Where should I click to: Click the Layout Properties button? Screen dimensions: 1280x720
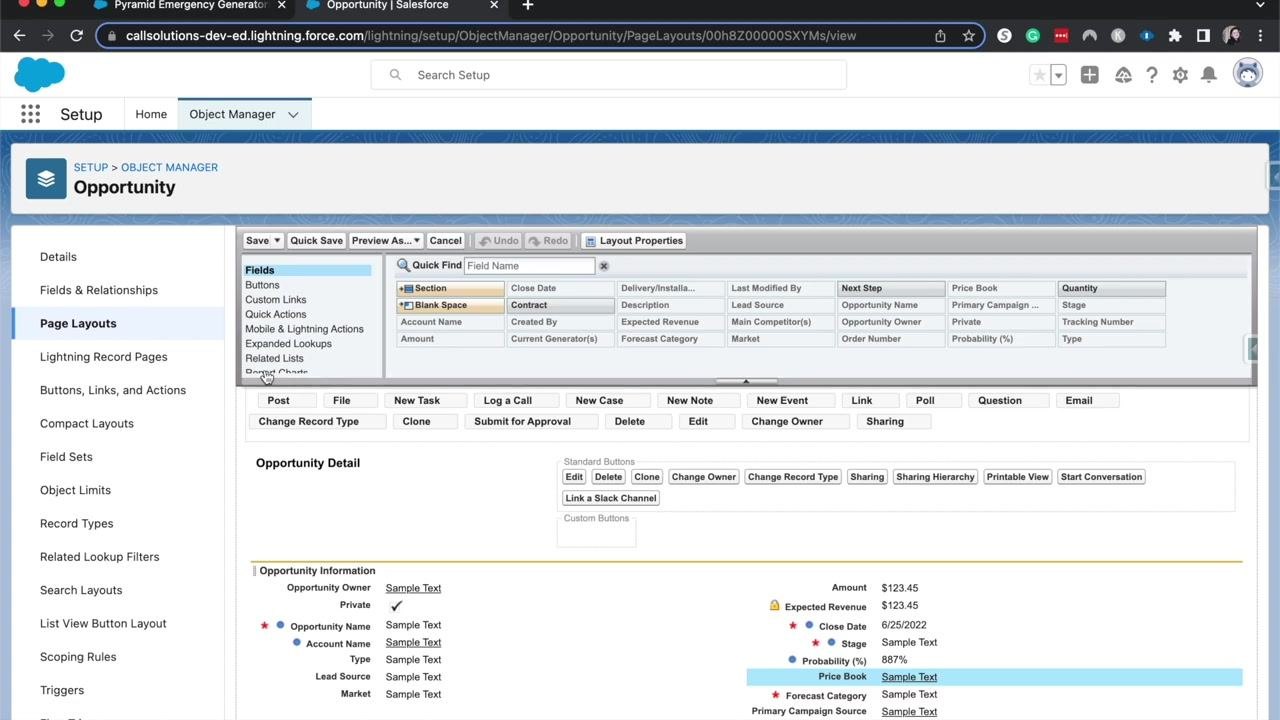[x=634, y=241]
